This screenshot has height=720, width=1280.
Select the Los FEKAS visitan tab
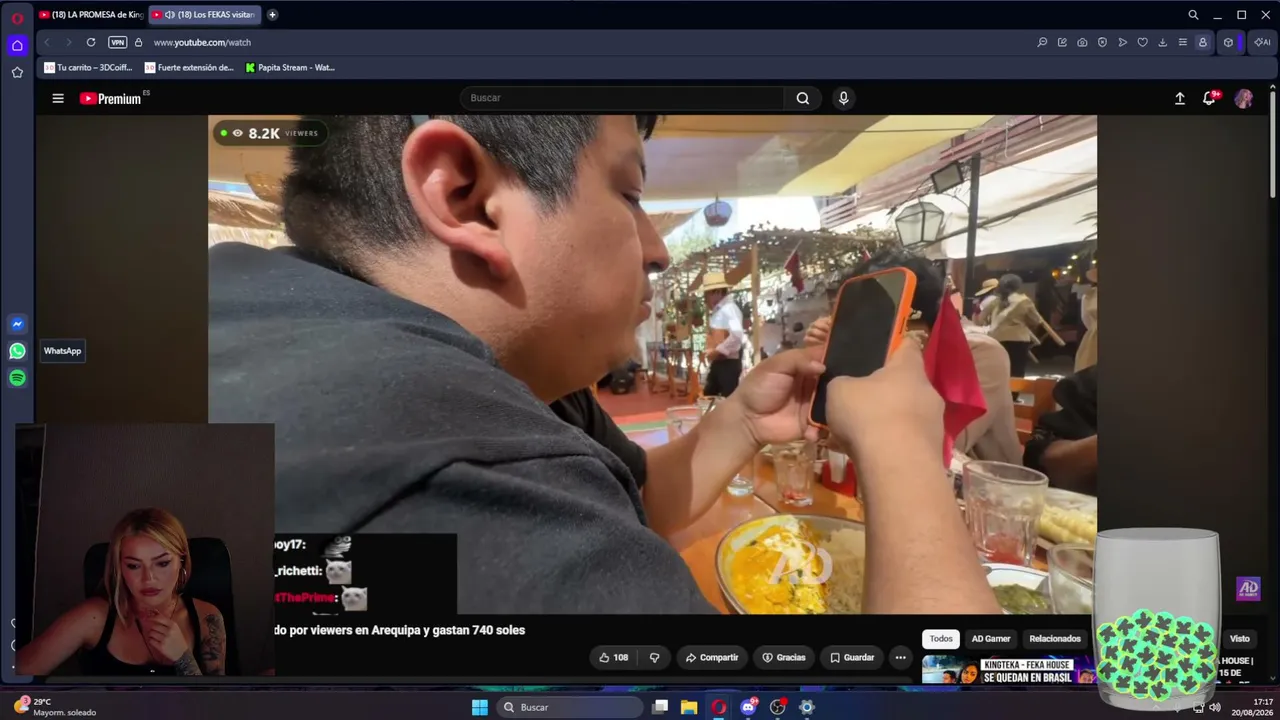click(204, 15)
